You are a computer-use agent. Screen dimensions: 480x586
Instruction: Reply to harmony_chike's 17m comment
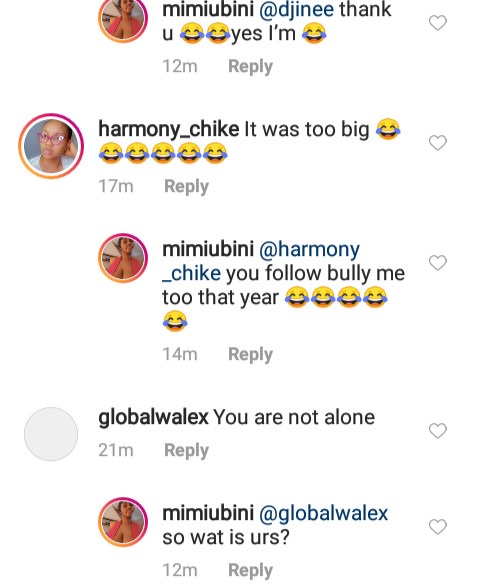(x=187, y=186)
